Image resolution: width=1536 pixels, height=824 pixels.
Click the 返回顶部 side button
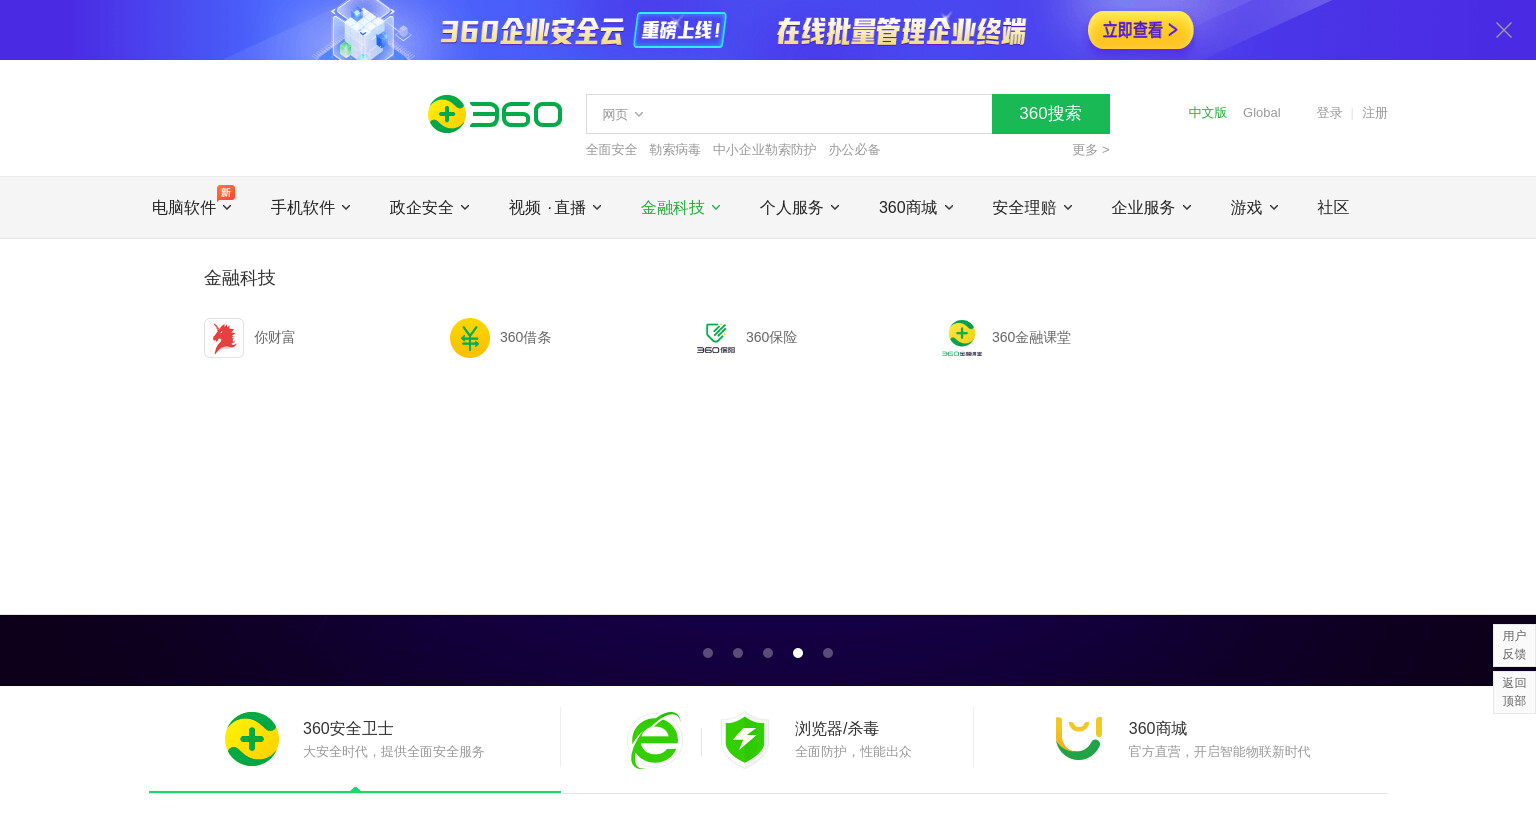1514,692
